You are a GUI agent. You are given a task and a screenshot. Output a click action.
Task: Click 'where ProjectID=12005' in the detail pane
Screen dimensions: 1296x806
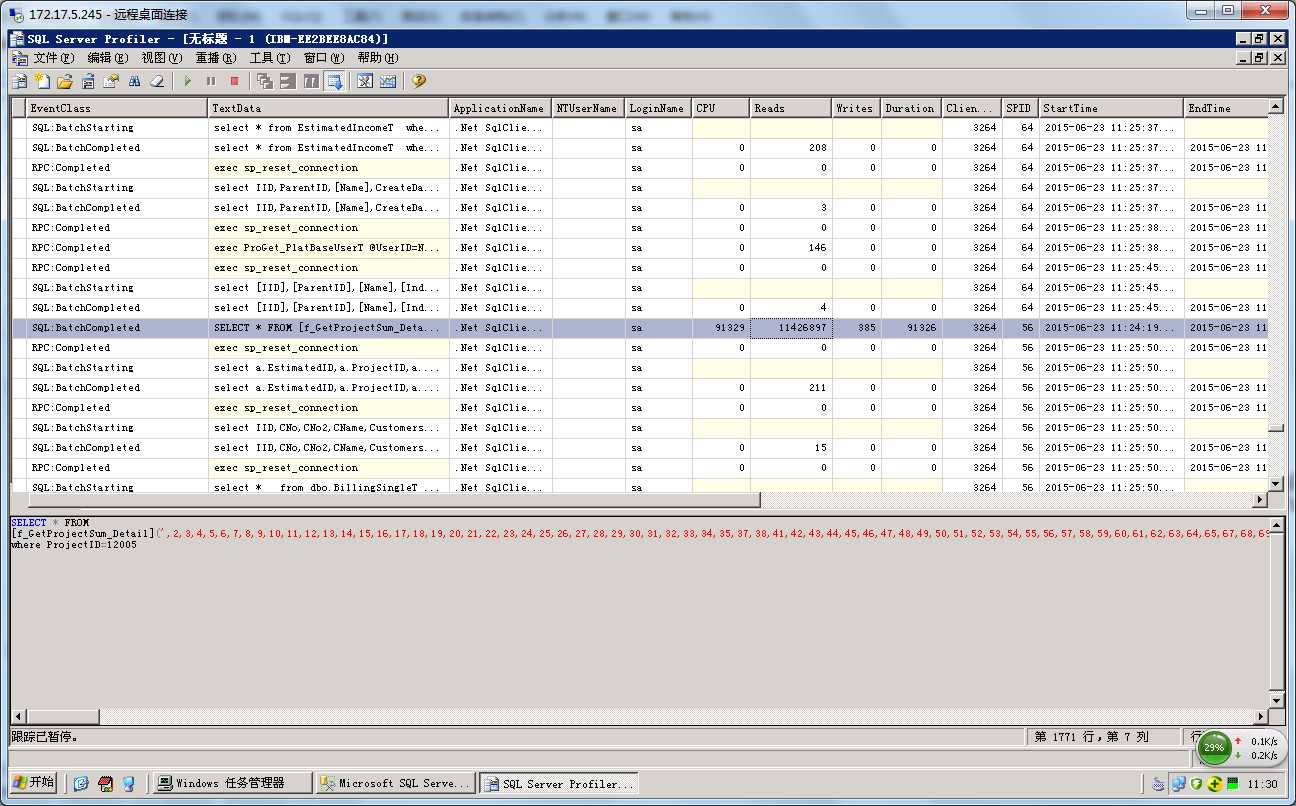[x=73, y=545]
